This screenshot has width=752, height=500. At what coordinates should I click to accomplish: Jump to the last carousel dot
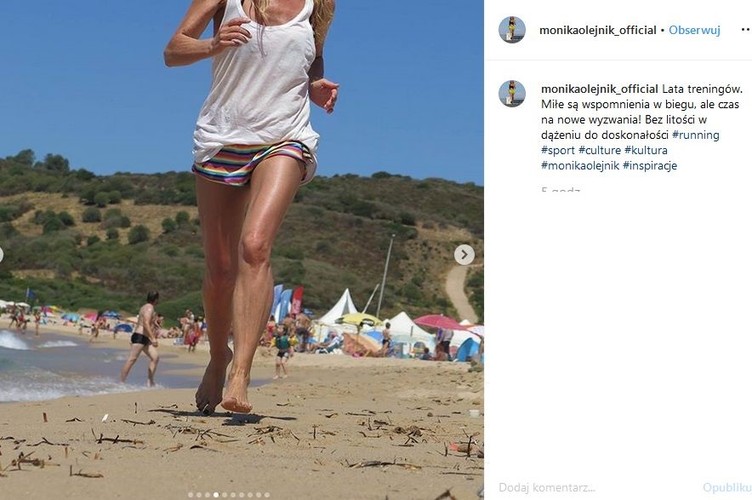[x=267, y=495]
